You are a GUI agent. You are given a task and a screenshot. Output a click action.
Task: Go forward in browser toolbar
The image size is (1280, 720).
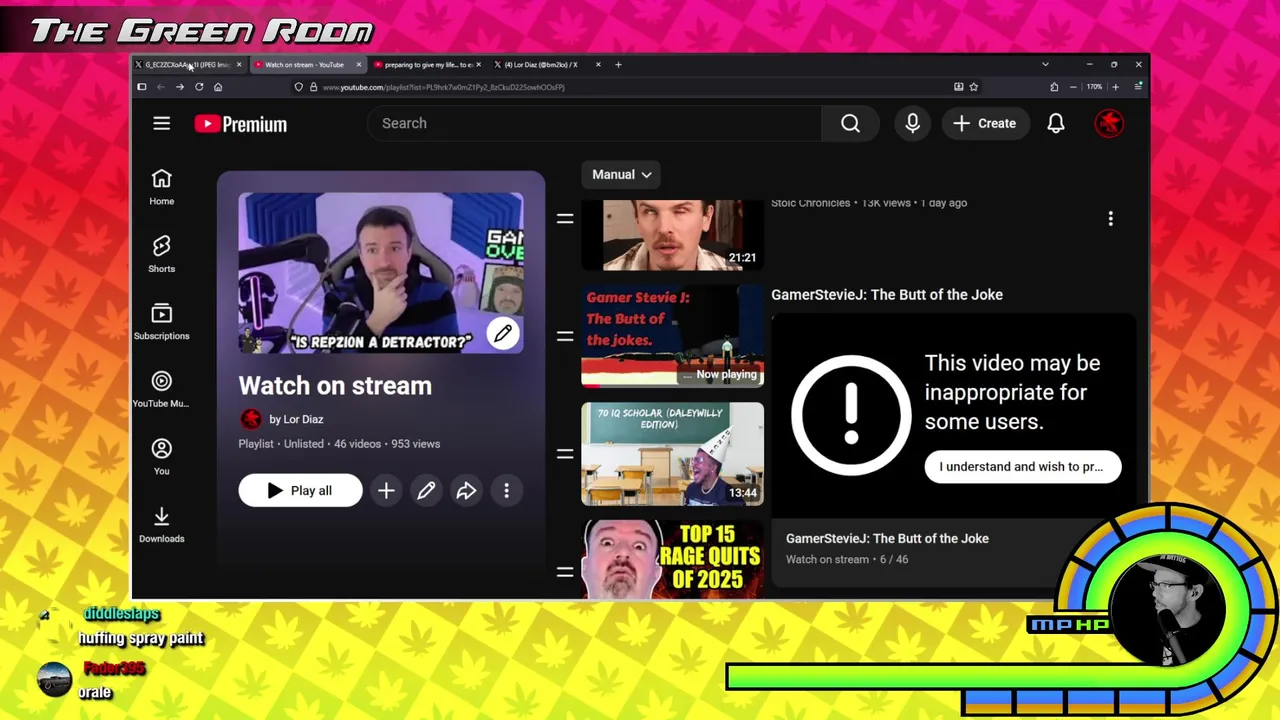click(180, 87)
